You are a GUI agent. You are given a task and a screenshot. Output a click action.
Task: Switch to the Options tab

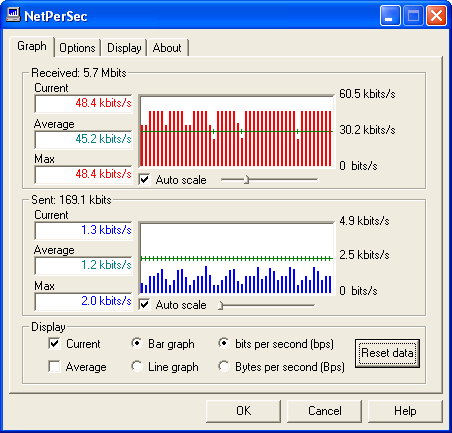[77, 48]
